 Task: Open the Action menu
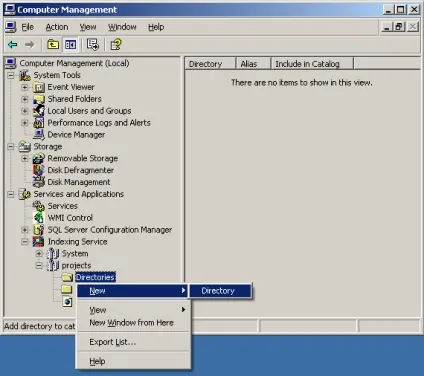pos(57,27)
